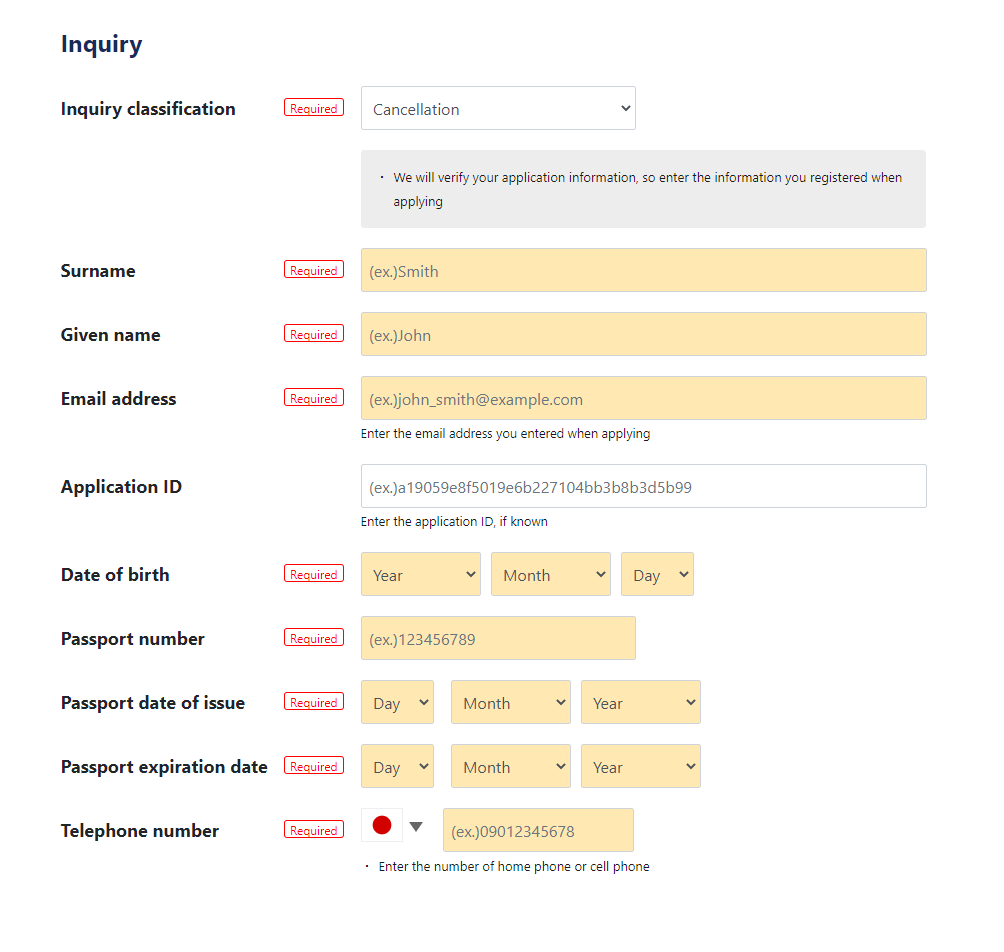Open the Day dropdown for Passport expiration date

click(397, 766)
